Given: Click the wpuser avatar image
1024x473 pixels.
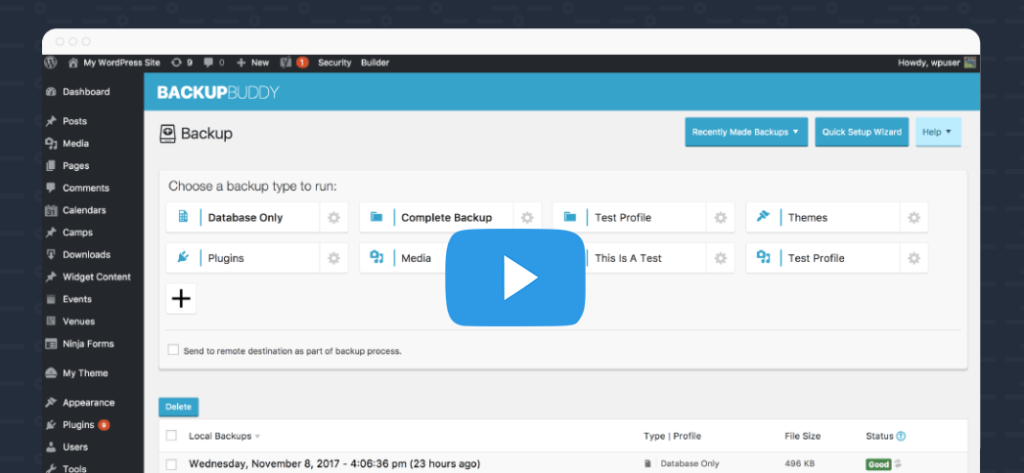Looking at the screenshot, I should tap(970, 63).
